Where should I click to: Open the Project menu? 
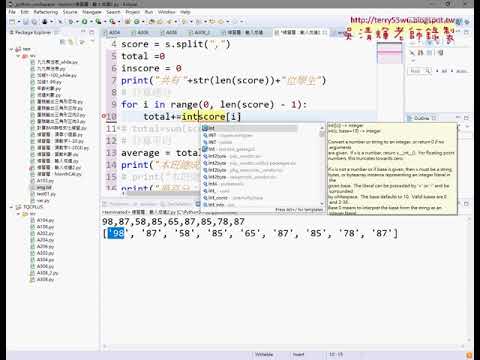pyautogui.click(x=133, y=12)
